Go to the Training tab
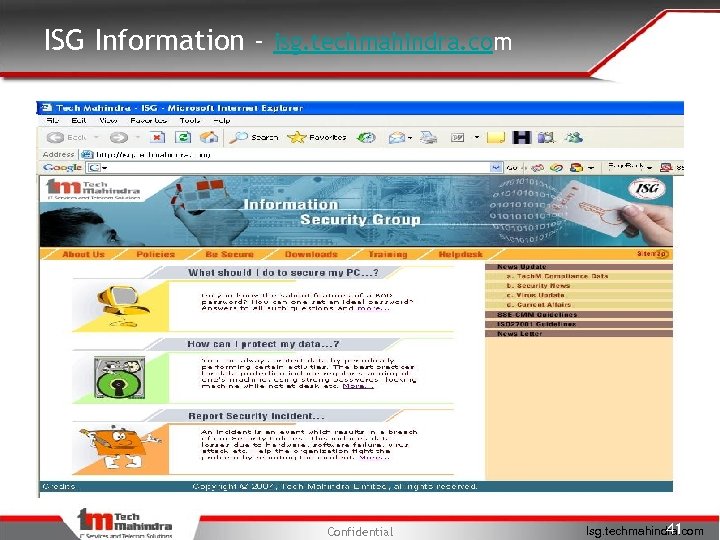720x540 pixels. 388,254
